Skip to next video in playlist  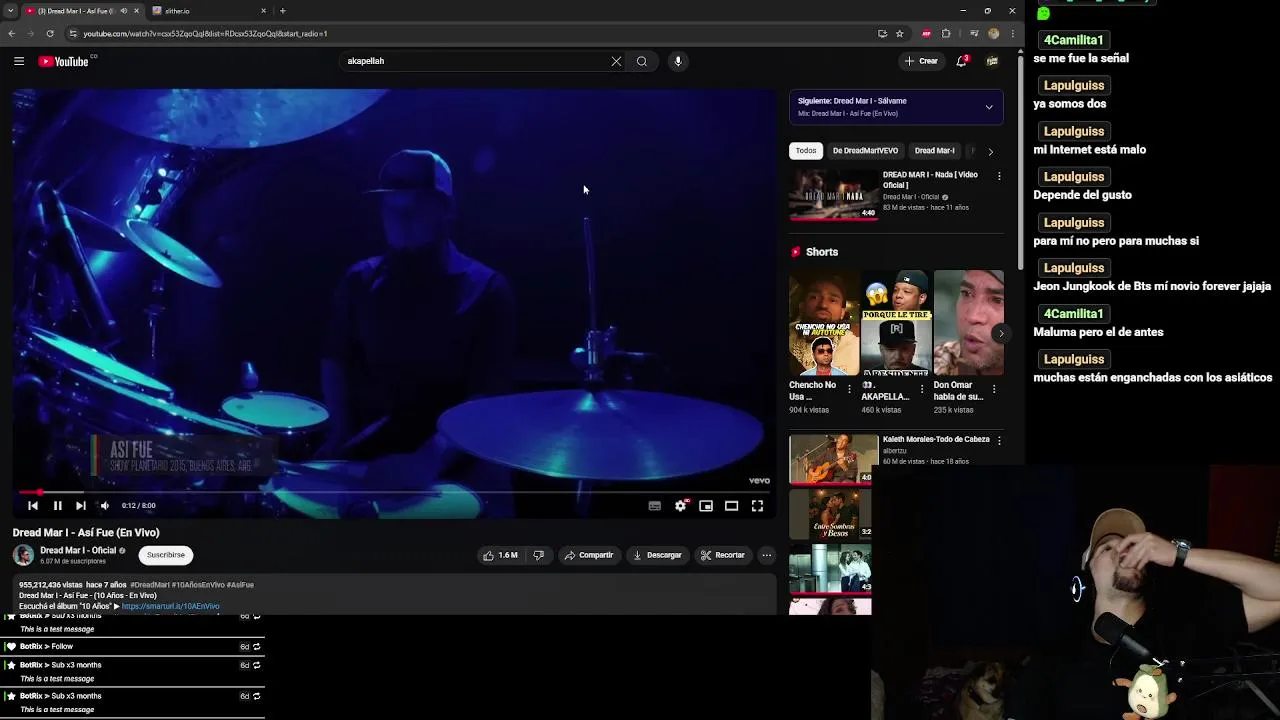[81, 506]
